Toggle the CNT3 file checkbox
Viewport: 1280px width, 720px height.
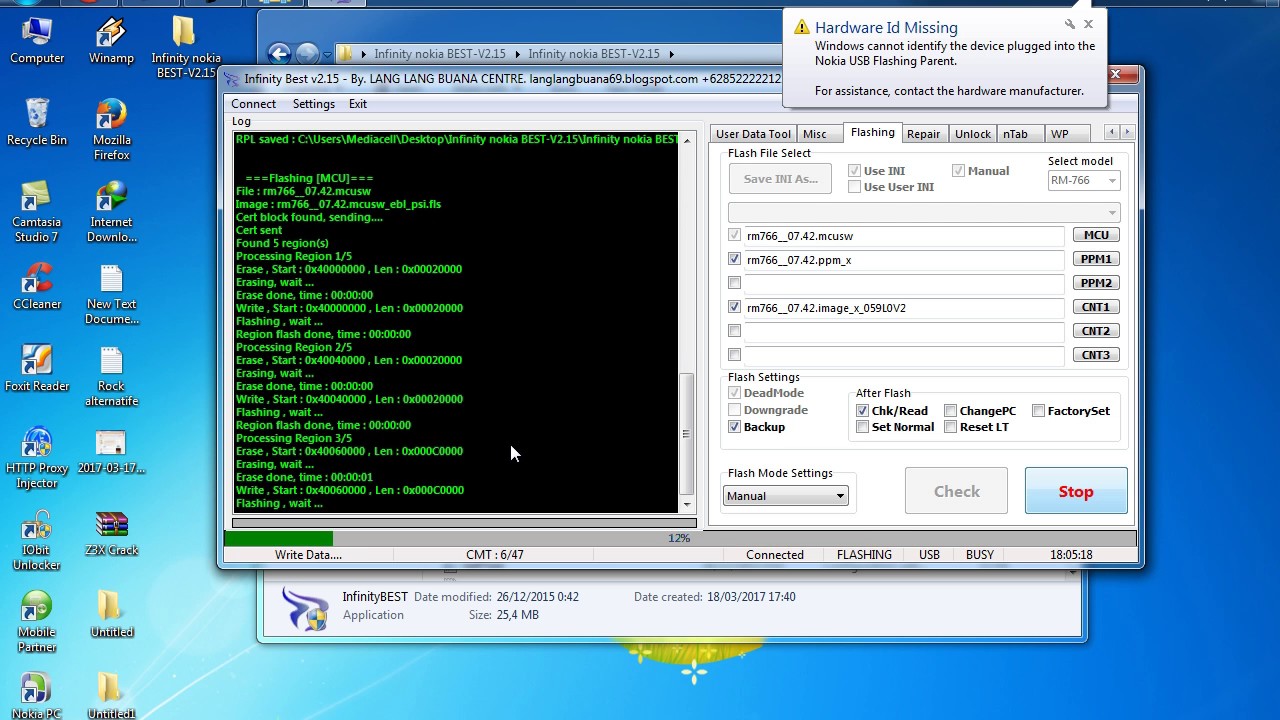tap(735, 355)
